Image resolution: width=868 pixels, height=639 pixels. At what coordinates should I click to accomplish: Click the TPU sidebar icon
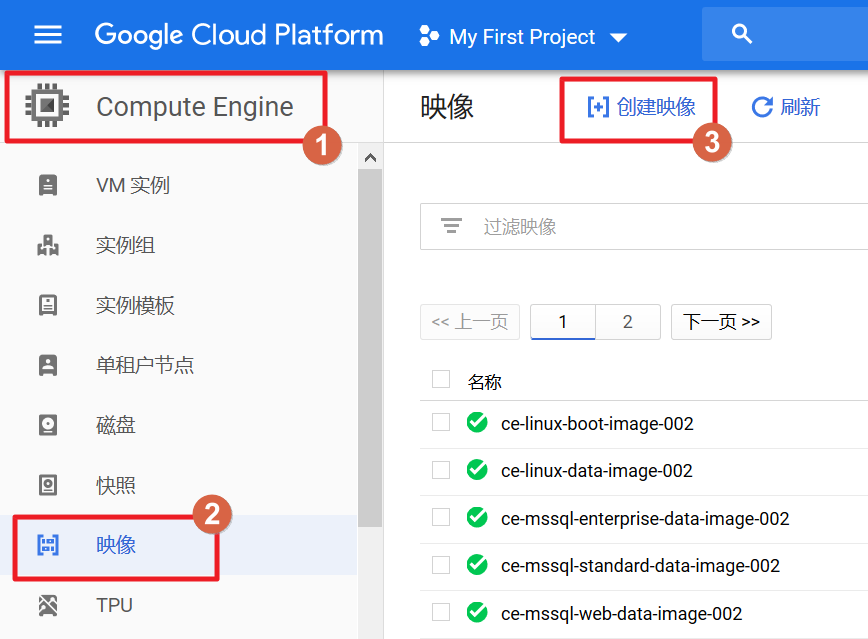(x=48, y=605)
